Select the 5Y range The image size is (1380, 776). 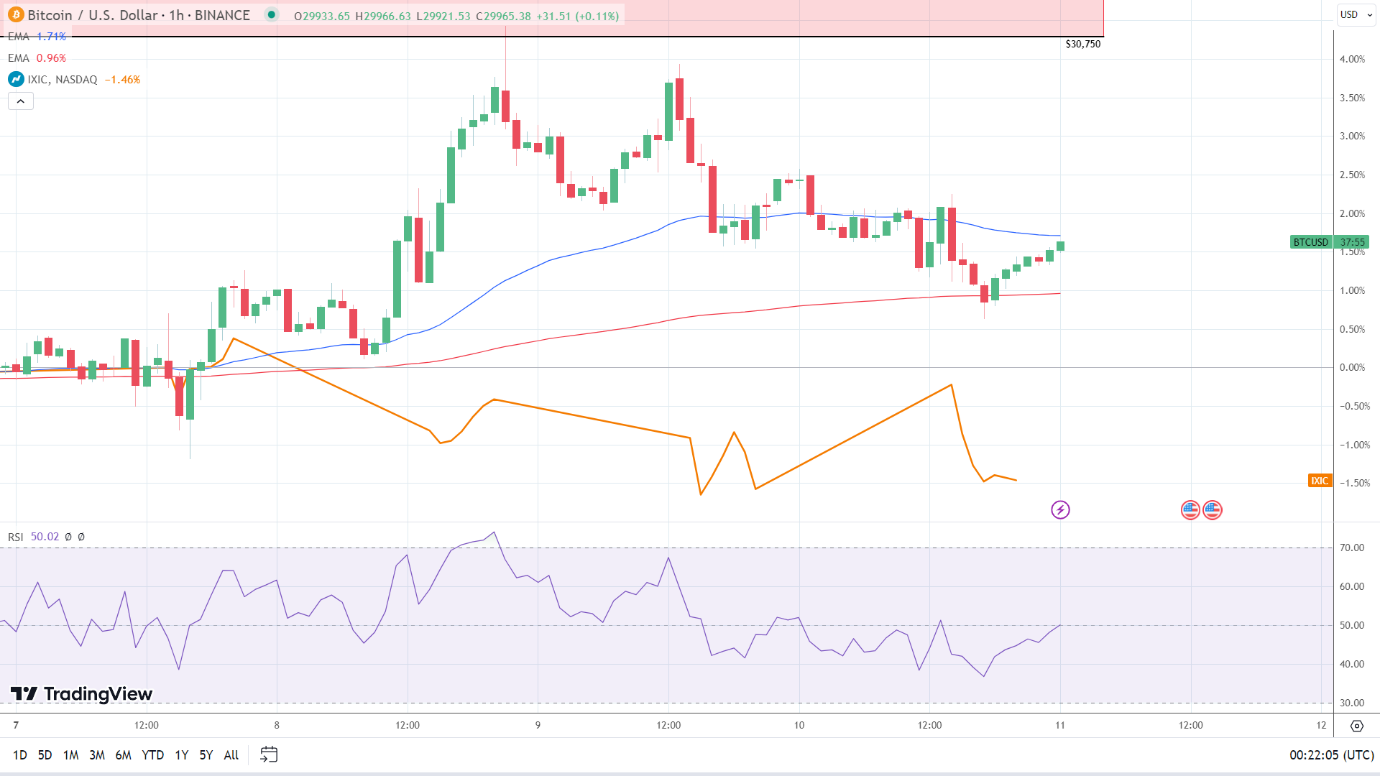click(206, 755)
